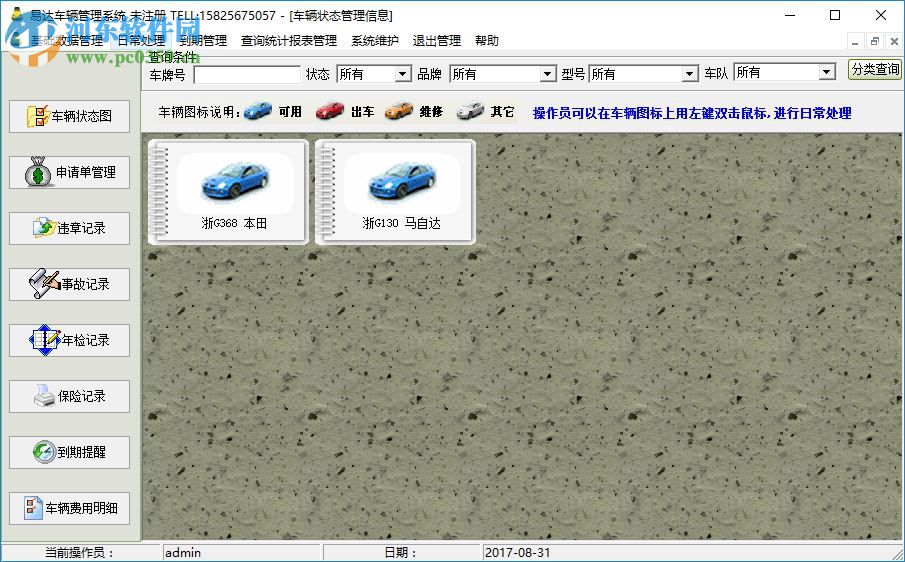Click the blue operator hint text
Screen dimensions: 905x562
pos(692,113)
